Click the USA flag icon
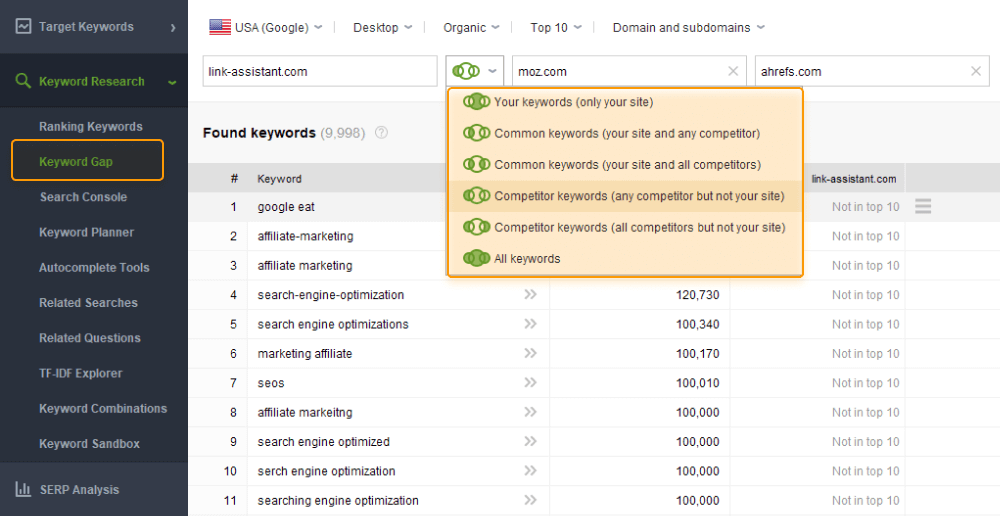1000x516 pixels. [220, 27]
